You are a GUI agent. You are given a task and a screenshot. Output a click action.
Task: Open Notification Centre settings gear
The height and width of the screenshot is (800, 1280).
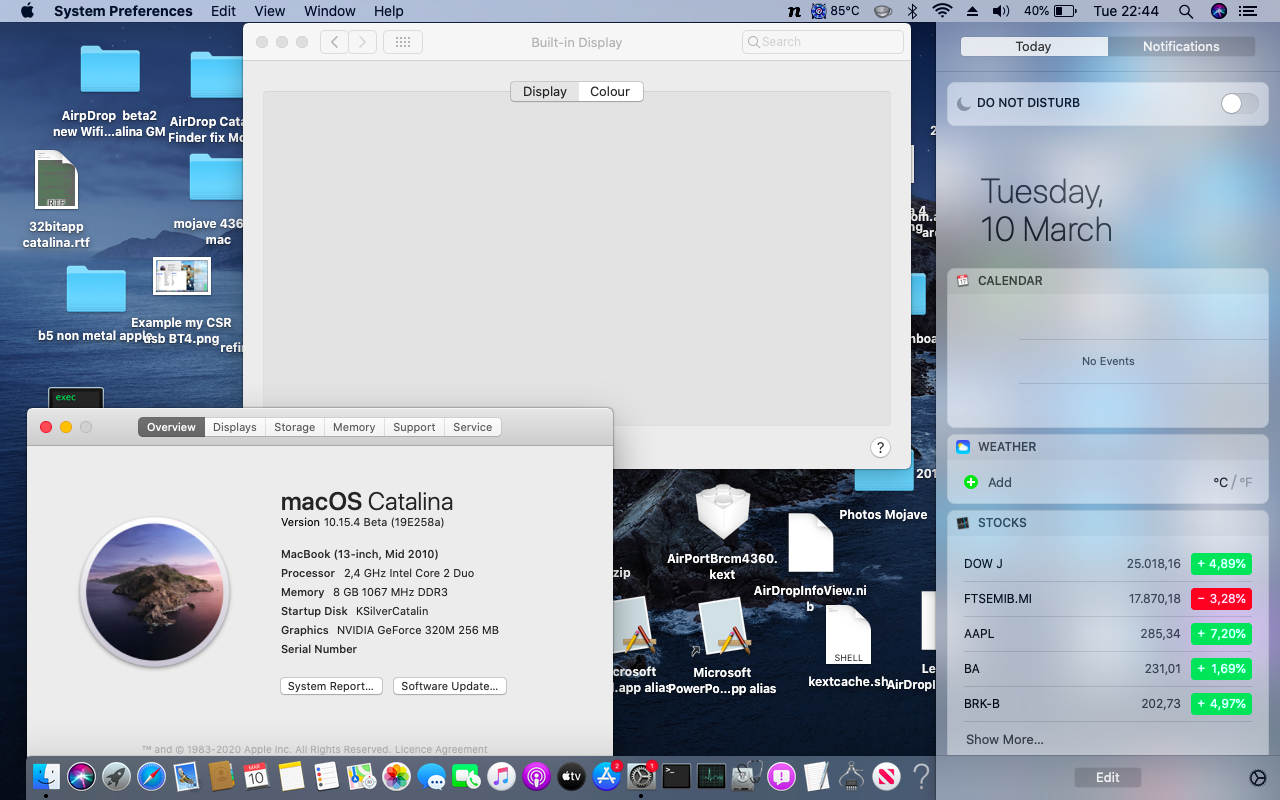[x=1258, y=778]
